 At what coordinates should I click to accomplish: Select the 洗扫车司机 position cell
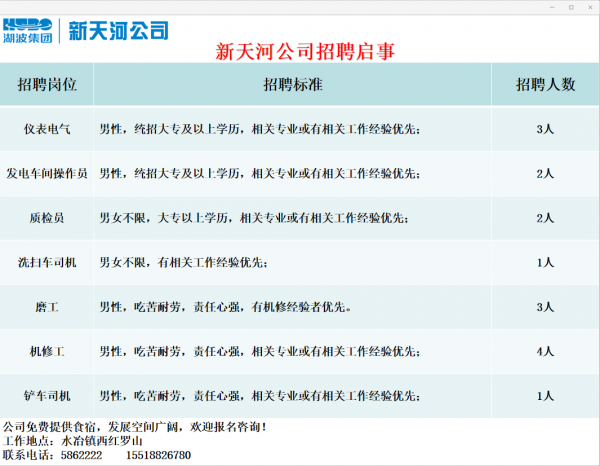pyautogui.click(x=47, y=262)
